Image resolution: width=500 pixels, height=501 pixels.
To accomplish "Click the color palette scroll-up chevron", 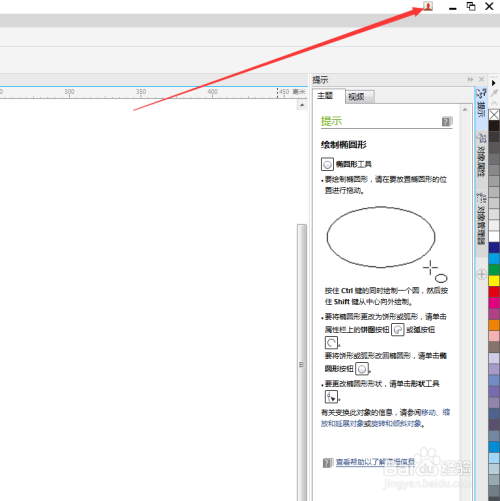I will 494,103.
